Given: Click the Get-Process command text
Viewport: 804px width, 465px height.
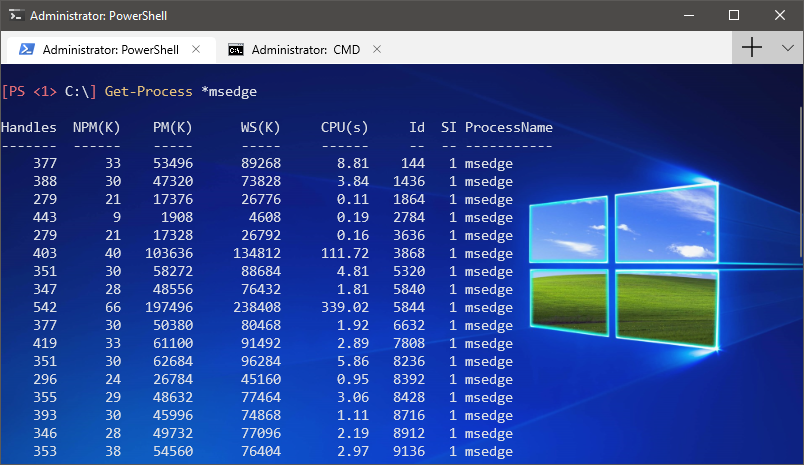Looking at the screenshot, I should click(149, 92).
